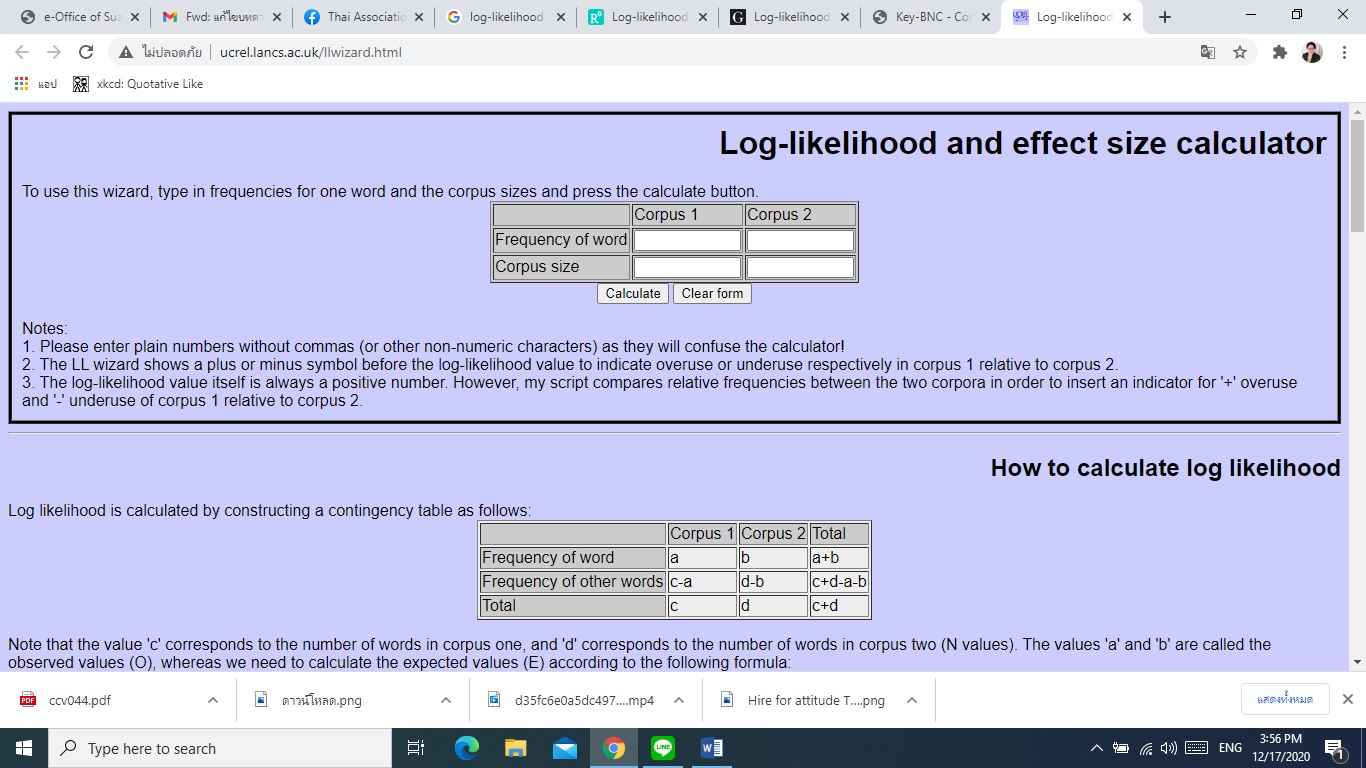Open Task View on the taskbar
This screenshot has height=768, width=1366.
coord(416,748)
